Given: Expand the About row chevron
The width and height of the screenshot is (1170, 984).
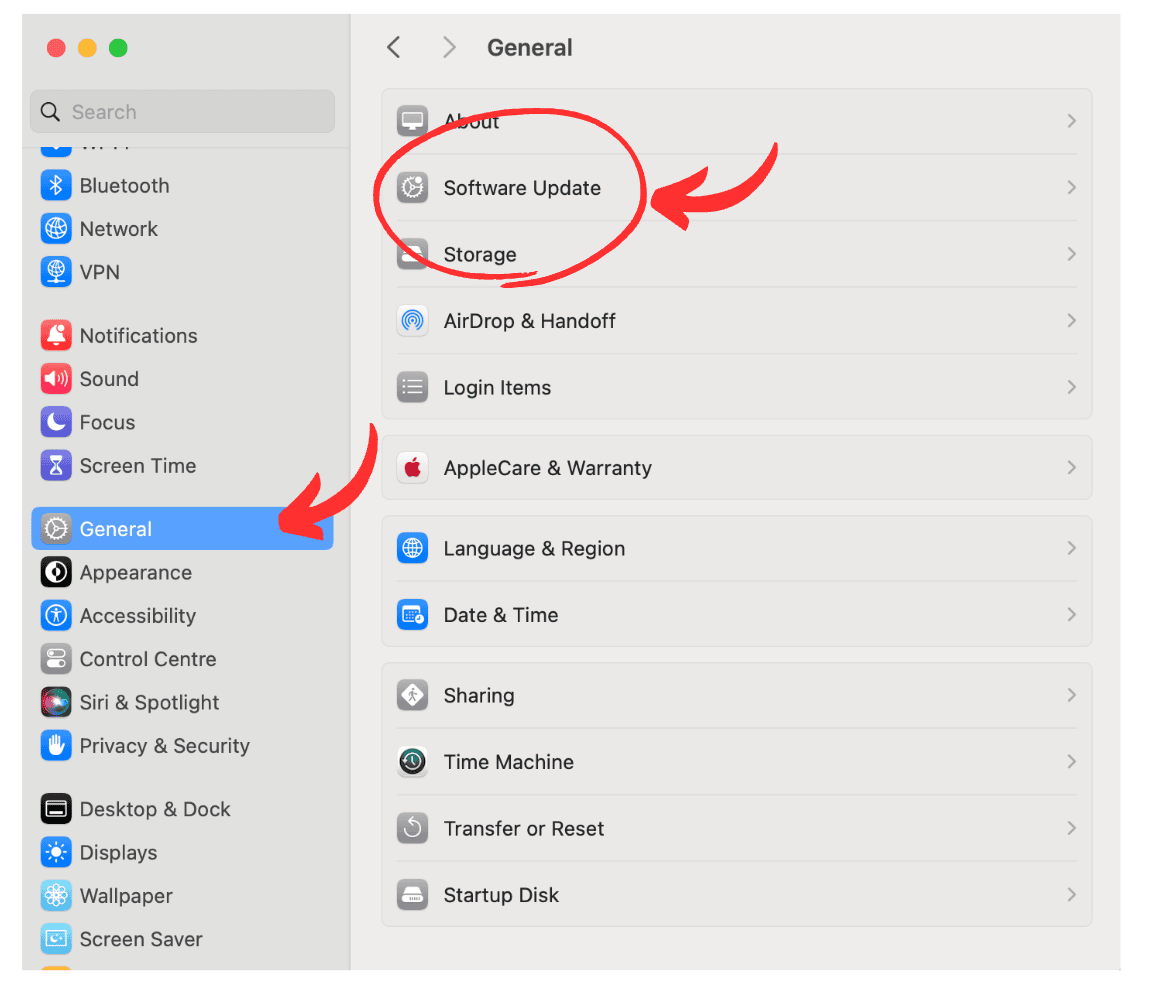Looking at the screenshot, I should (x=1071, y=121).
